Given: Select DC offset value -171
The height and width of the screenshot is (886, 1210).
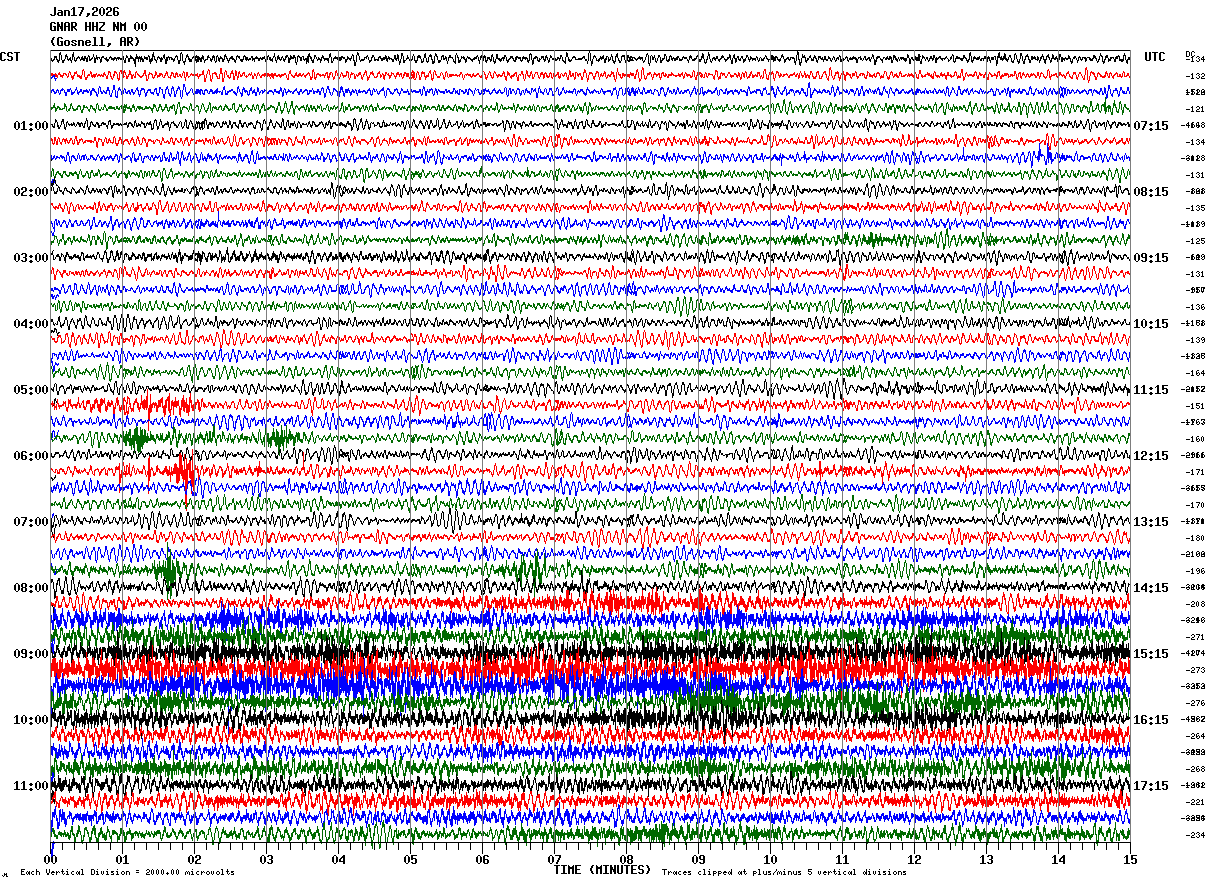Looking at the screenshot, I should (1195, 472).
